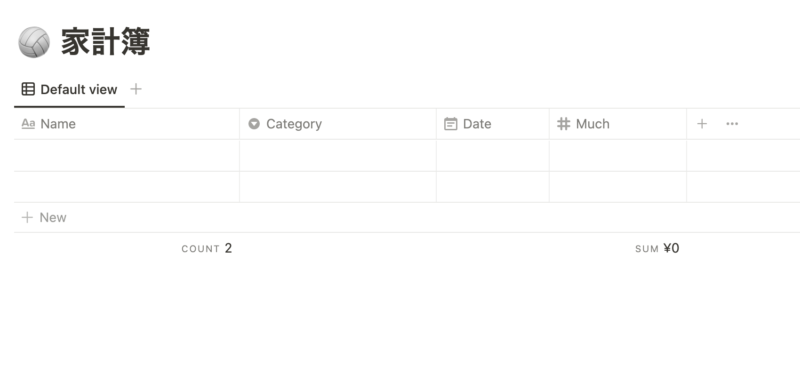Screen dimensions: 800x381
Task: Click first row's Name cell
Action: (127, 156)
